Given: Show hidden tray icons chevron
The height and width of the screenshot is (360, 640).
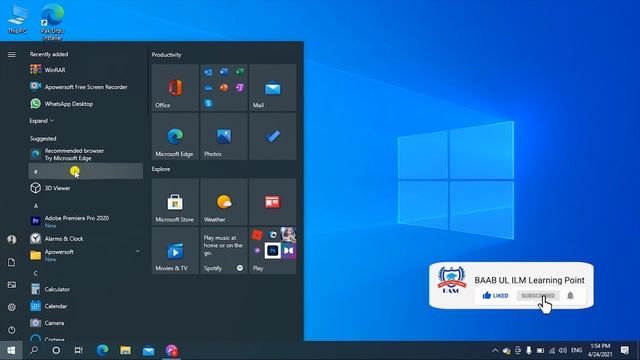Looking at the screenshot, I should pyautogui.click(x=495, y=350).
